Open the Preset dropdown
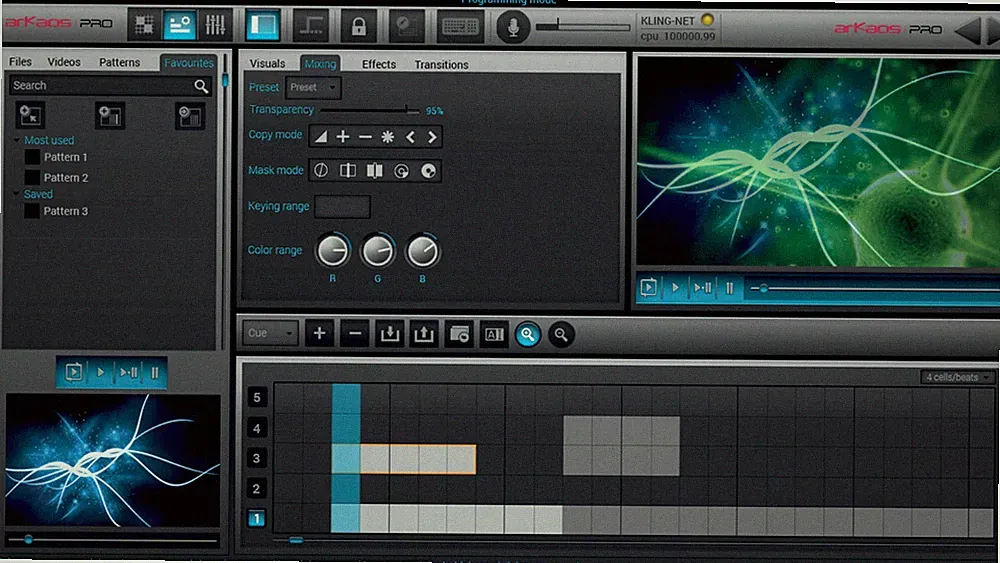1000x563 pixels. pyautogui.click(x=313, y=87)
